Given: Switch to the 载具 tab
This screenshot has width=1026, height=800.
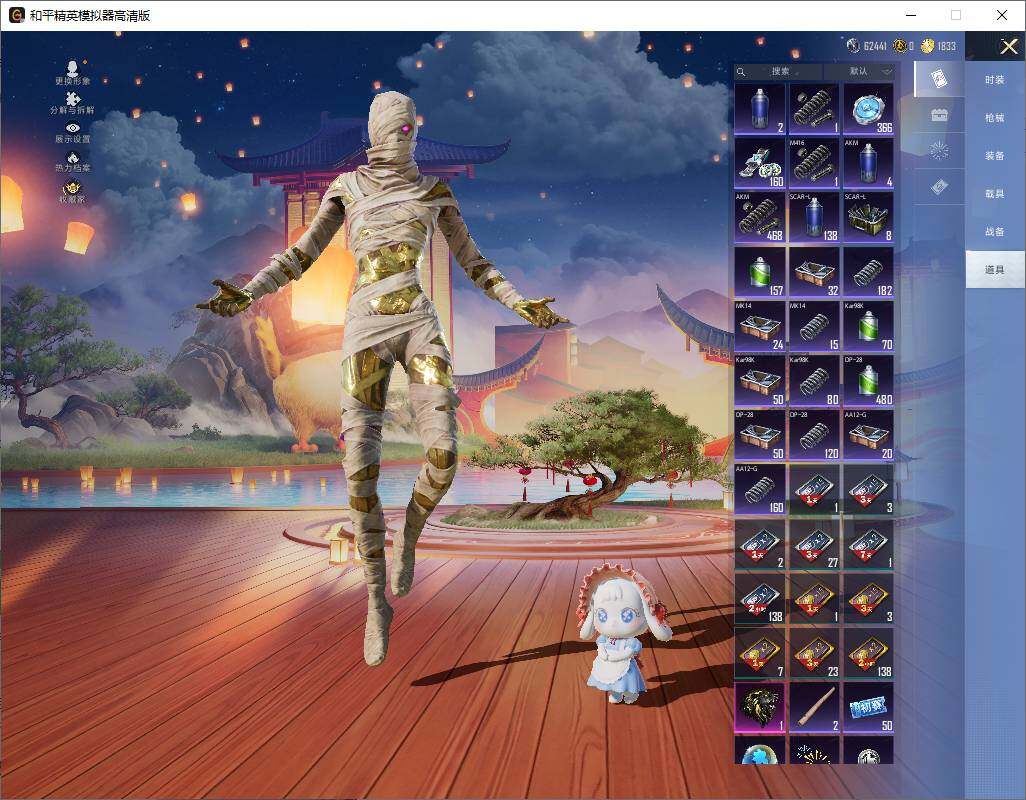Looking at the screenshot, I should click(995, 194).
